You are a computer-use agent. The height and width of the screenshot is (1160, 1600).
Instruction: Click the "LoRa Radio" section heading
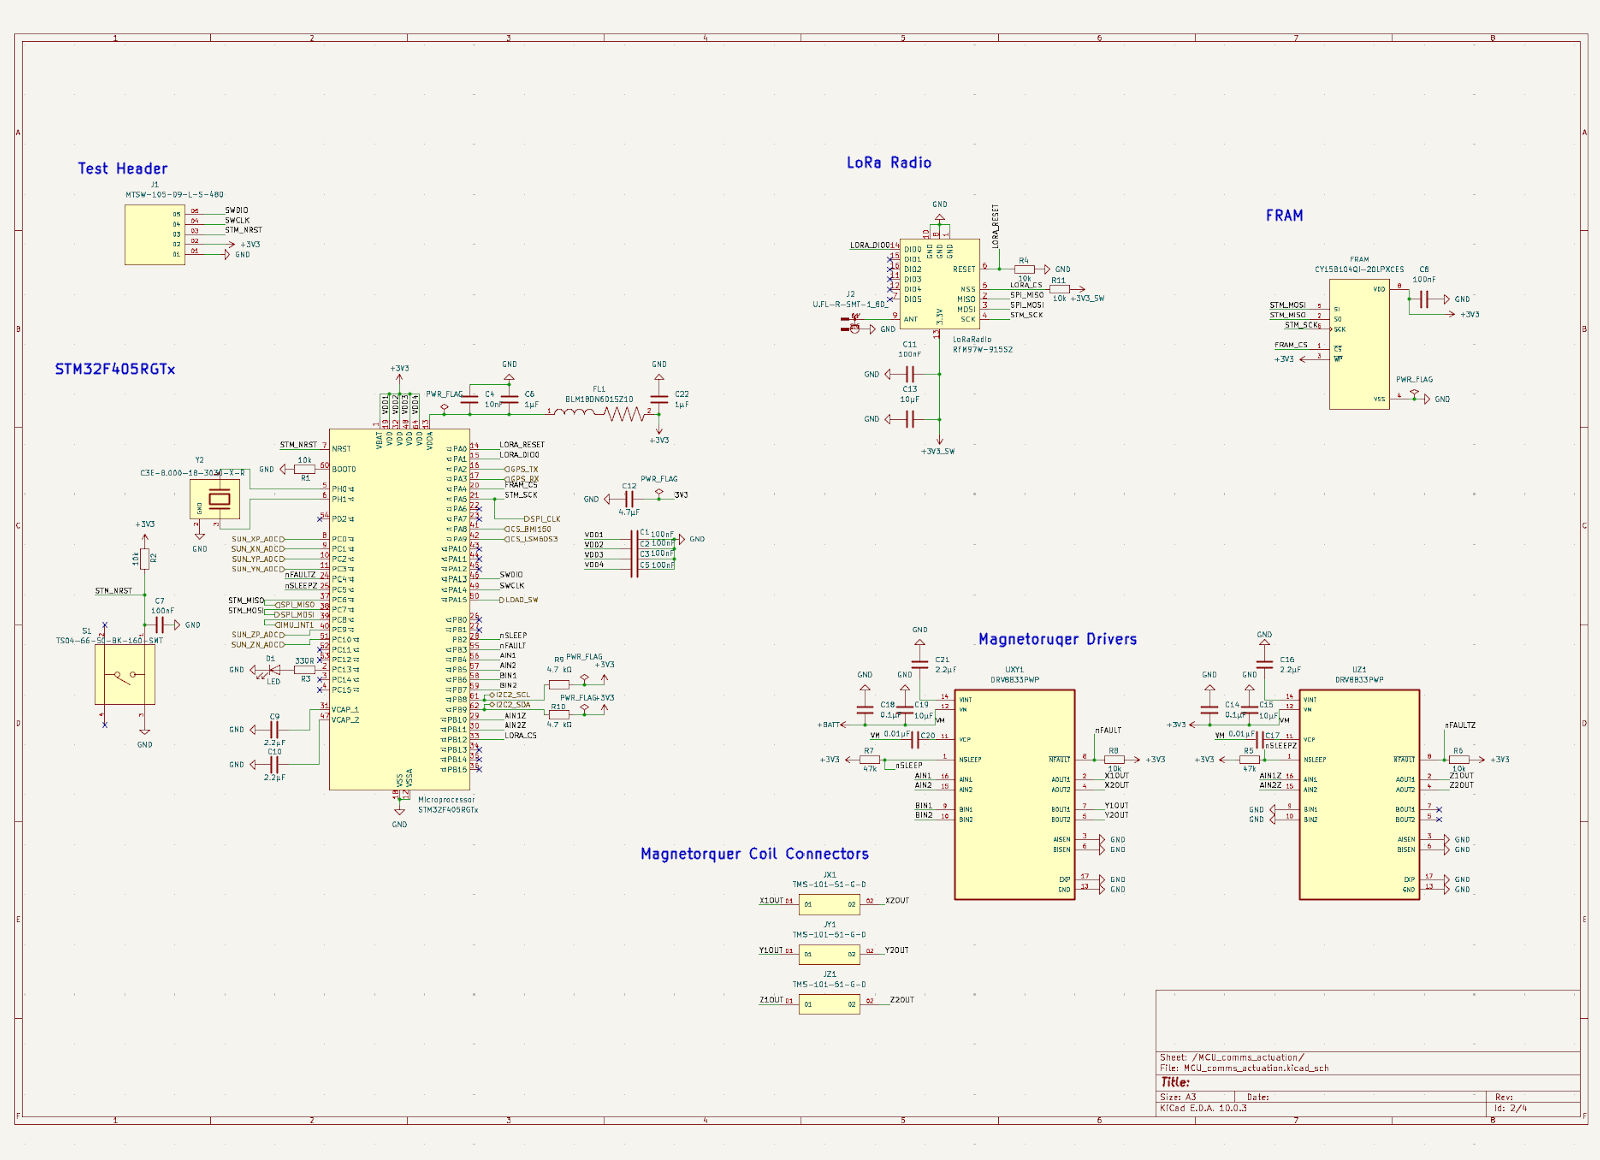click(x=889, y=163)
